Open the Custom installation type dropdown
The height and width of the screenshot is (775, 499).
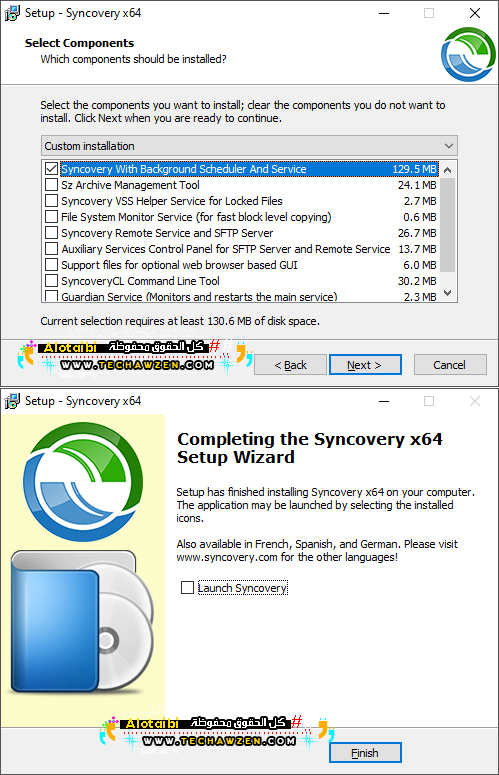pos(250,146)
